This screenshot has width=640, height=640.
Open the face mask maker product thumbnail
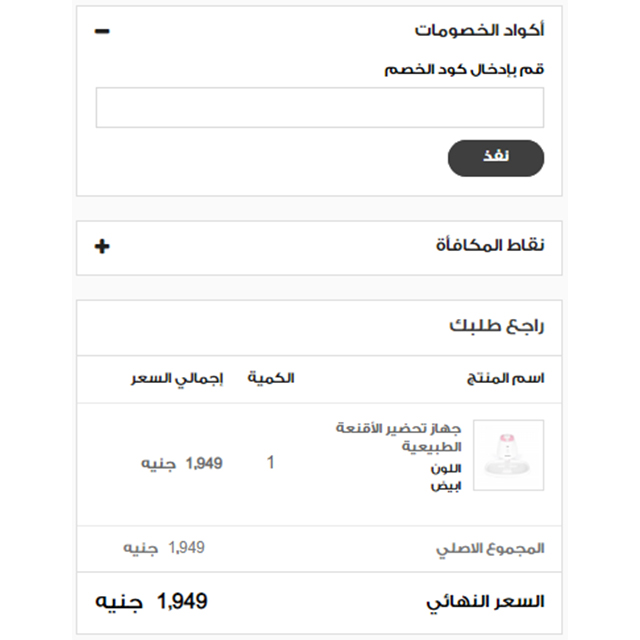pos(509,455)
